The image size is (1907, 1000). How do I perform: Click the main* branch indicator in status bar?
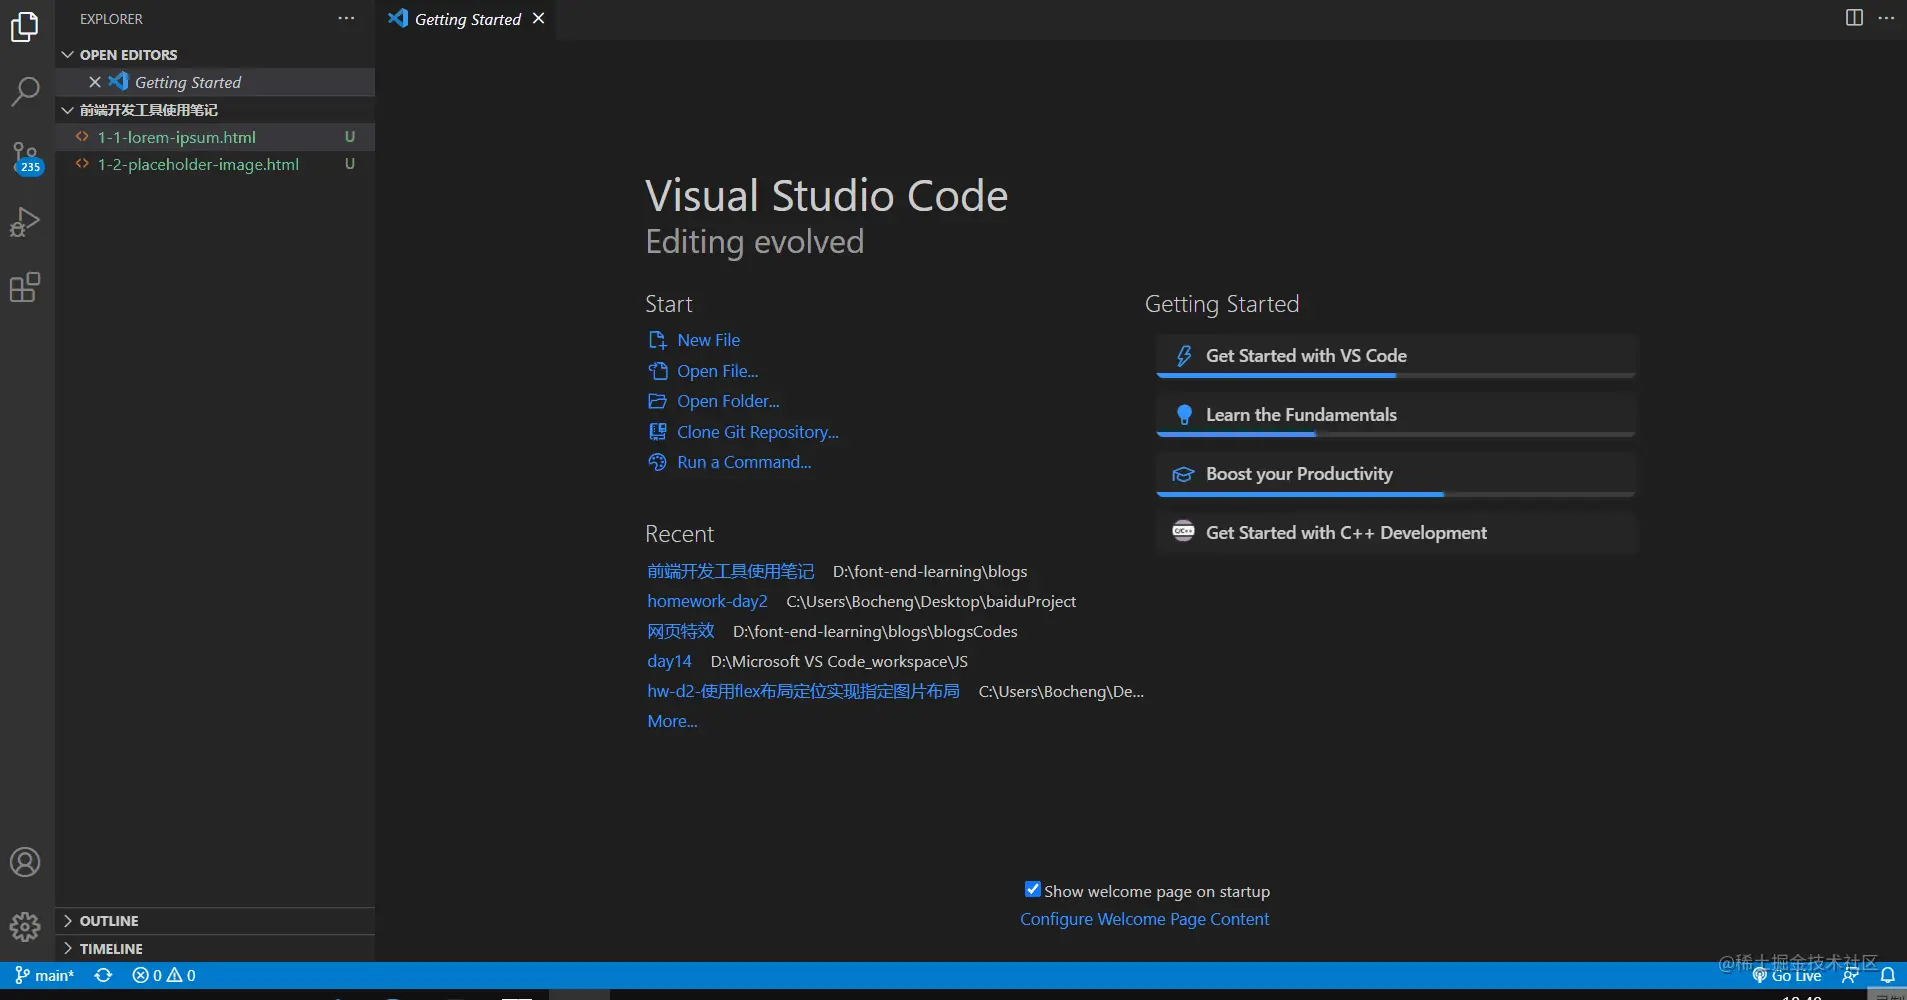pos(45,975)
